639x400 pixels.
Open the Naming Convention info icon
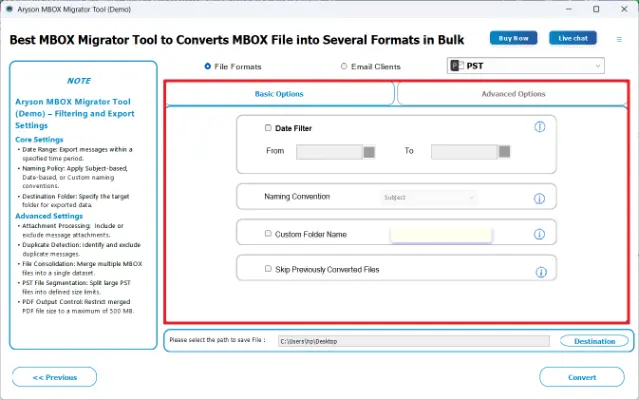[x=539, y=198]
